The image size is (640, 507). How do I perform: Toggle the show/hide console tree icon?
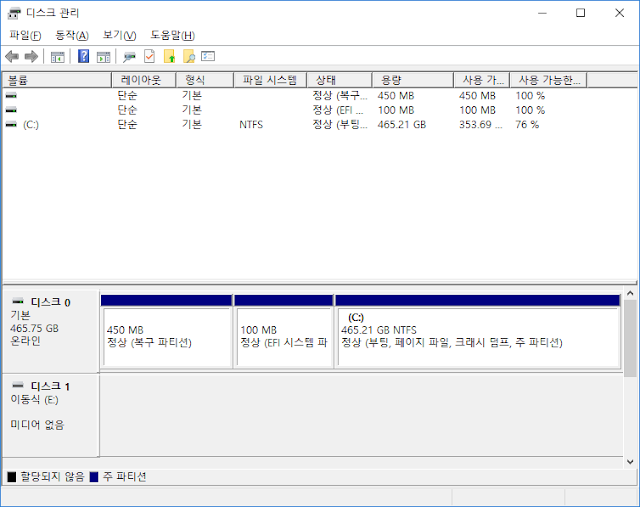click(57, 57)
